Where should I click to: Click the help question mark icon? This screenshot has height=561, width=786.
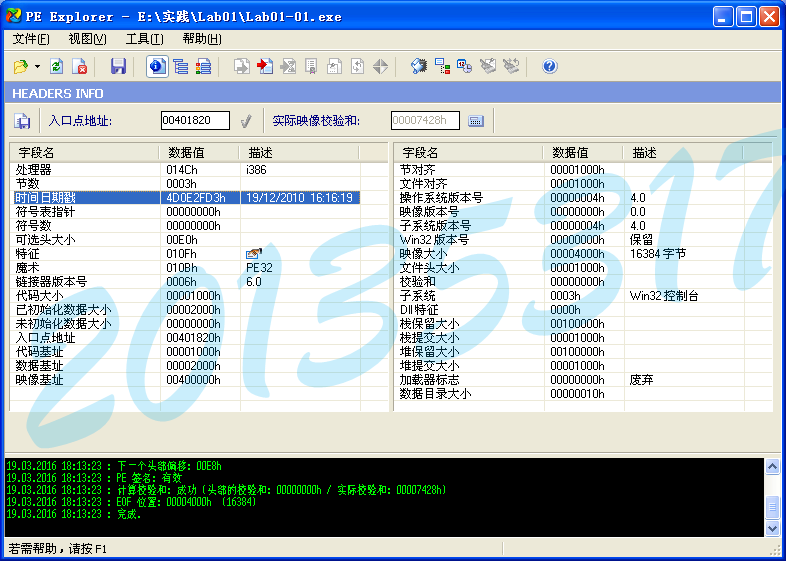point(549,66)
